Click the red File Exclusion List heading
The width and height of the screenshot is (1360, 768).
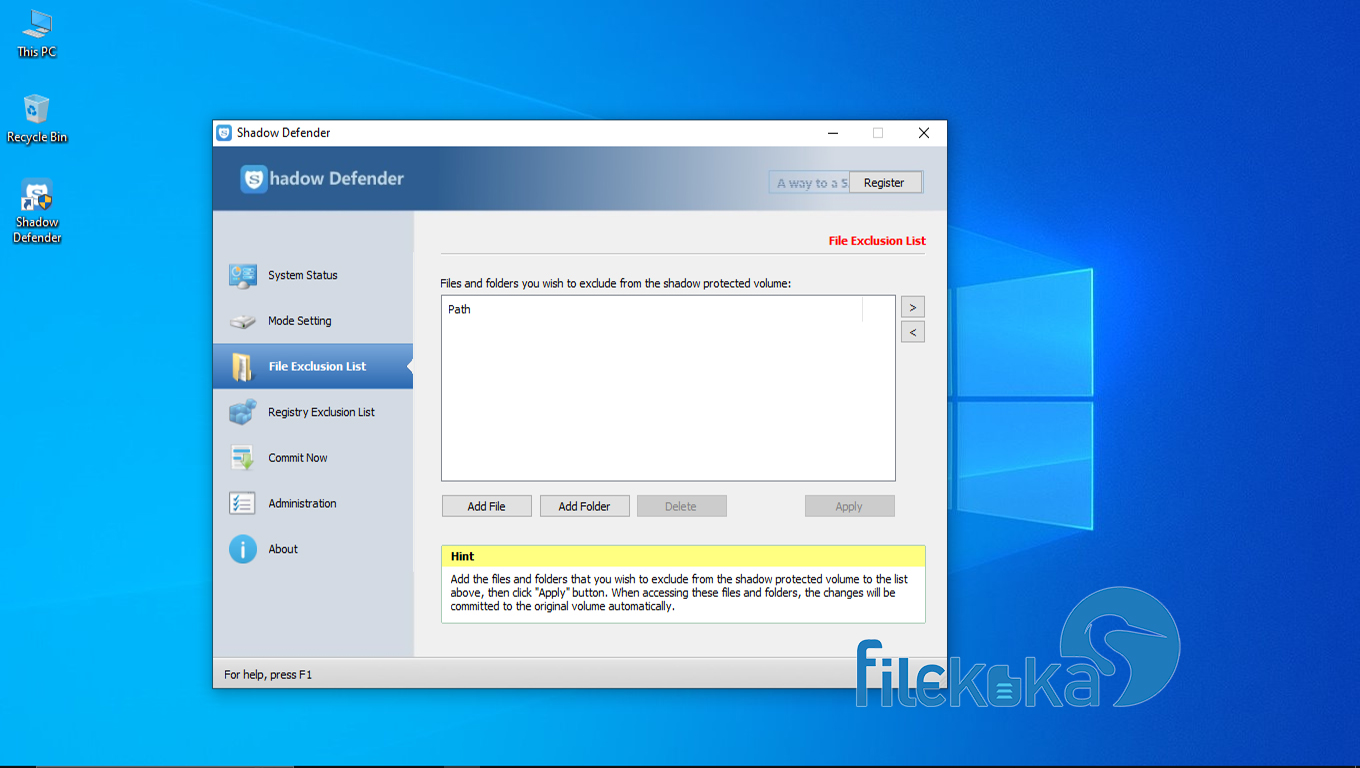click(877, 241)
